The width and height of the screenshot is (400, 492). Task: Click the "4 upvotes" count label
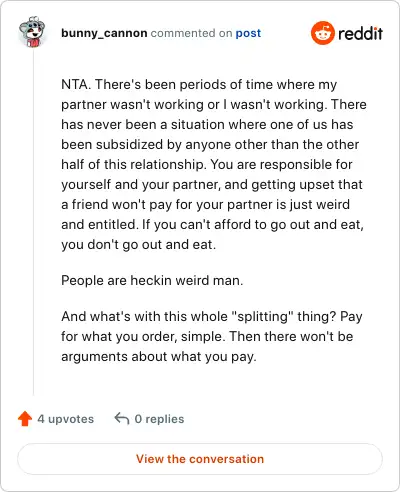click(66, 419)
